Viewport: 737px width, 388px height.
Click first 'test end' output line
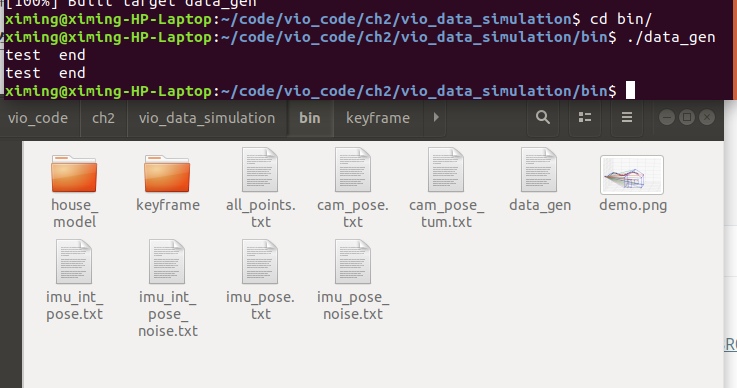(x=46, y=55)
